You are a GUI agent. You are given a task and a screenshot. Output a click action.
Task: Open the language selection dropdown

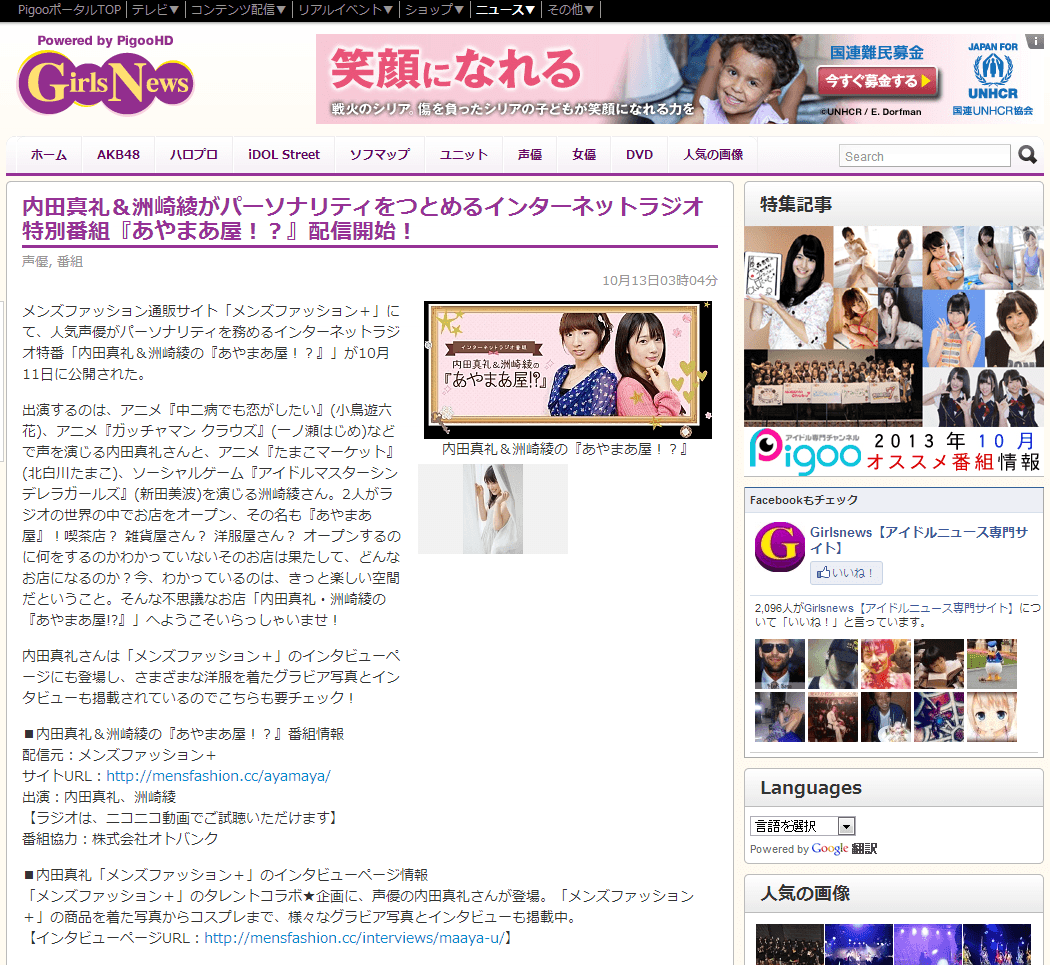[803, 826]
